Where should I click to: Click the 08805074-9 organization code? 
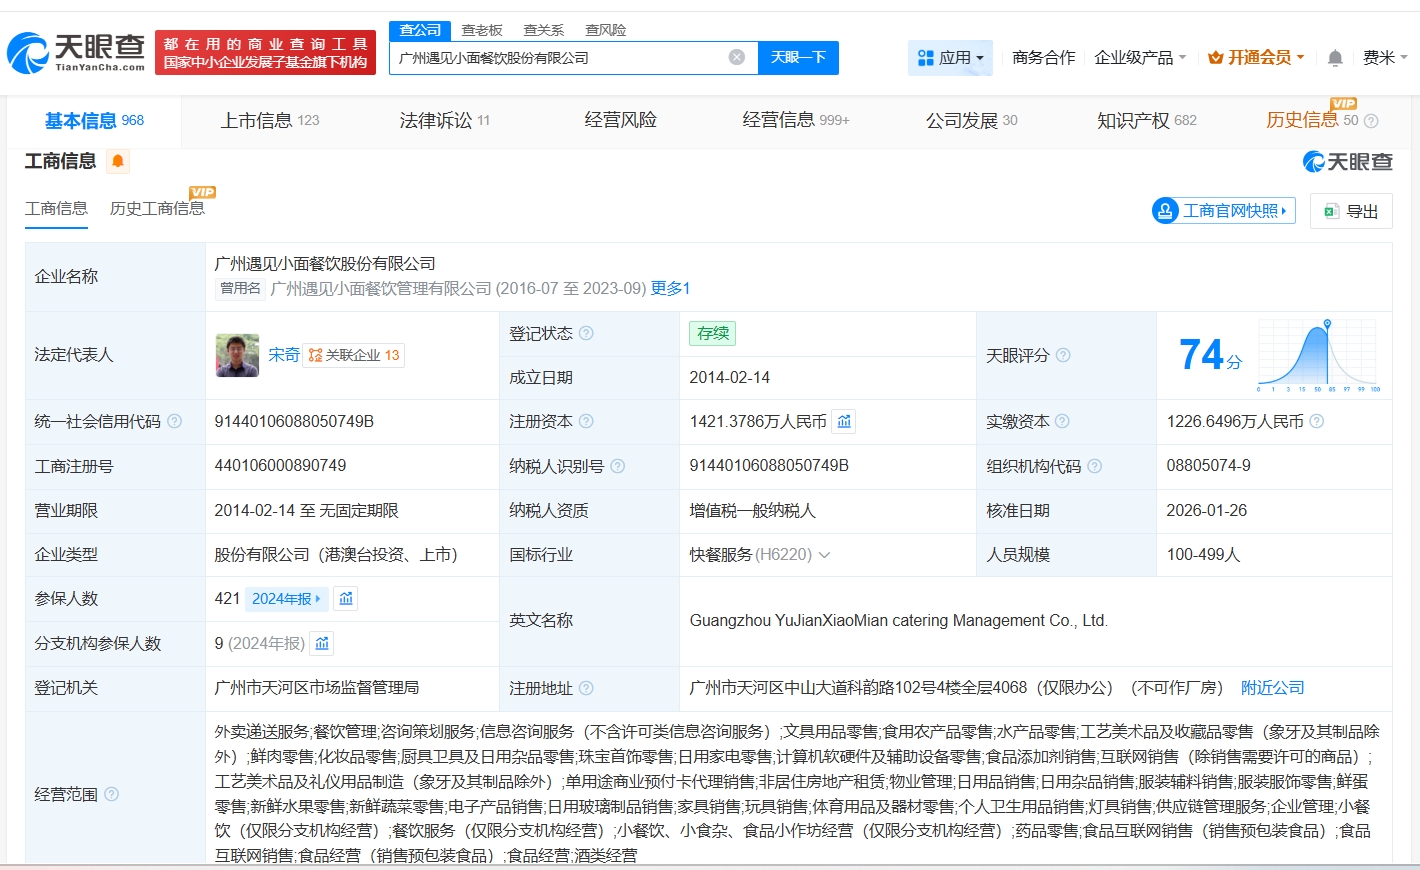[x=1208, y=466]
